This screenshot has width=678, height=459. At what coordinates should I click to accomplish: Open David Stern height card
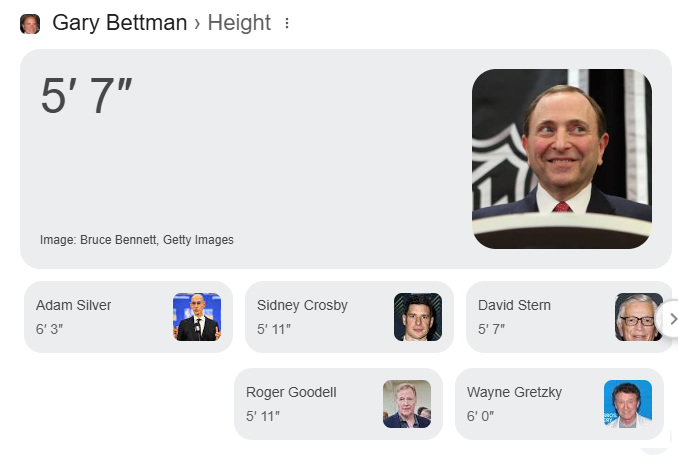click(569, 317)
